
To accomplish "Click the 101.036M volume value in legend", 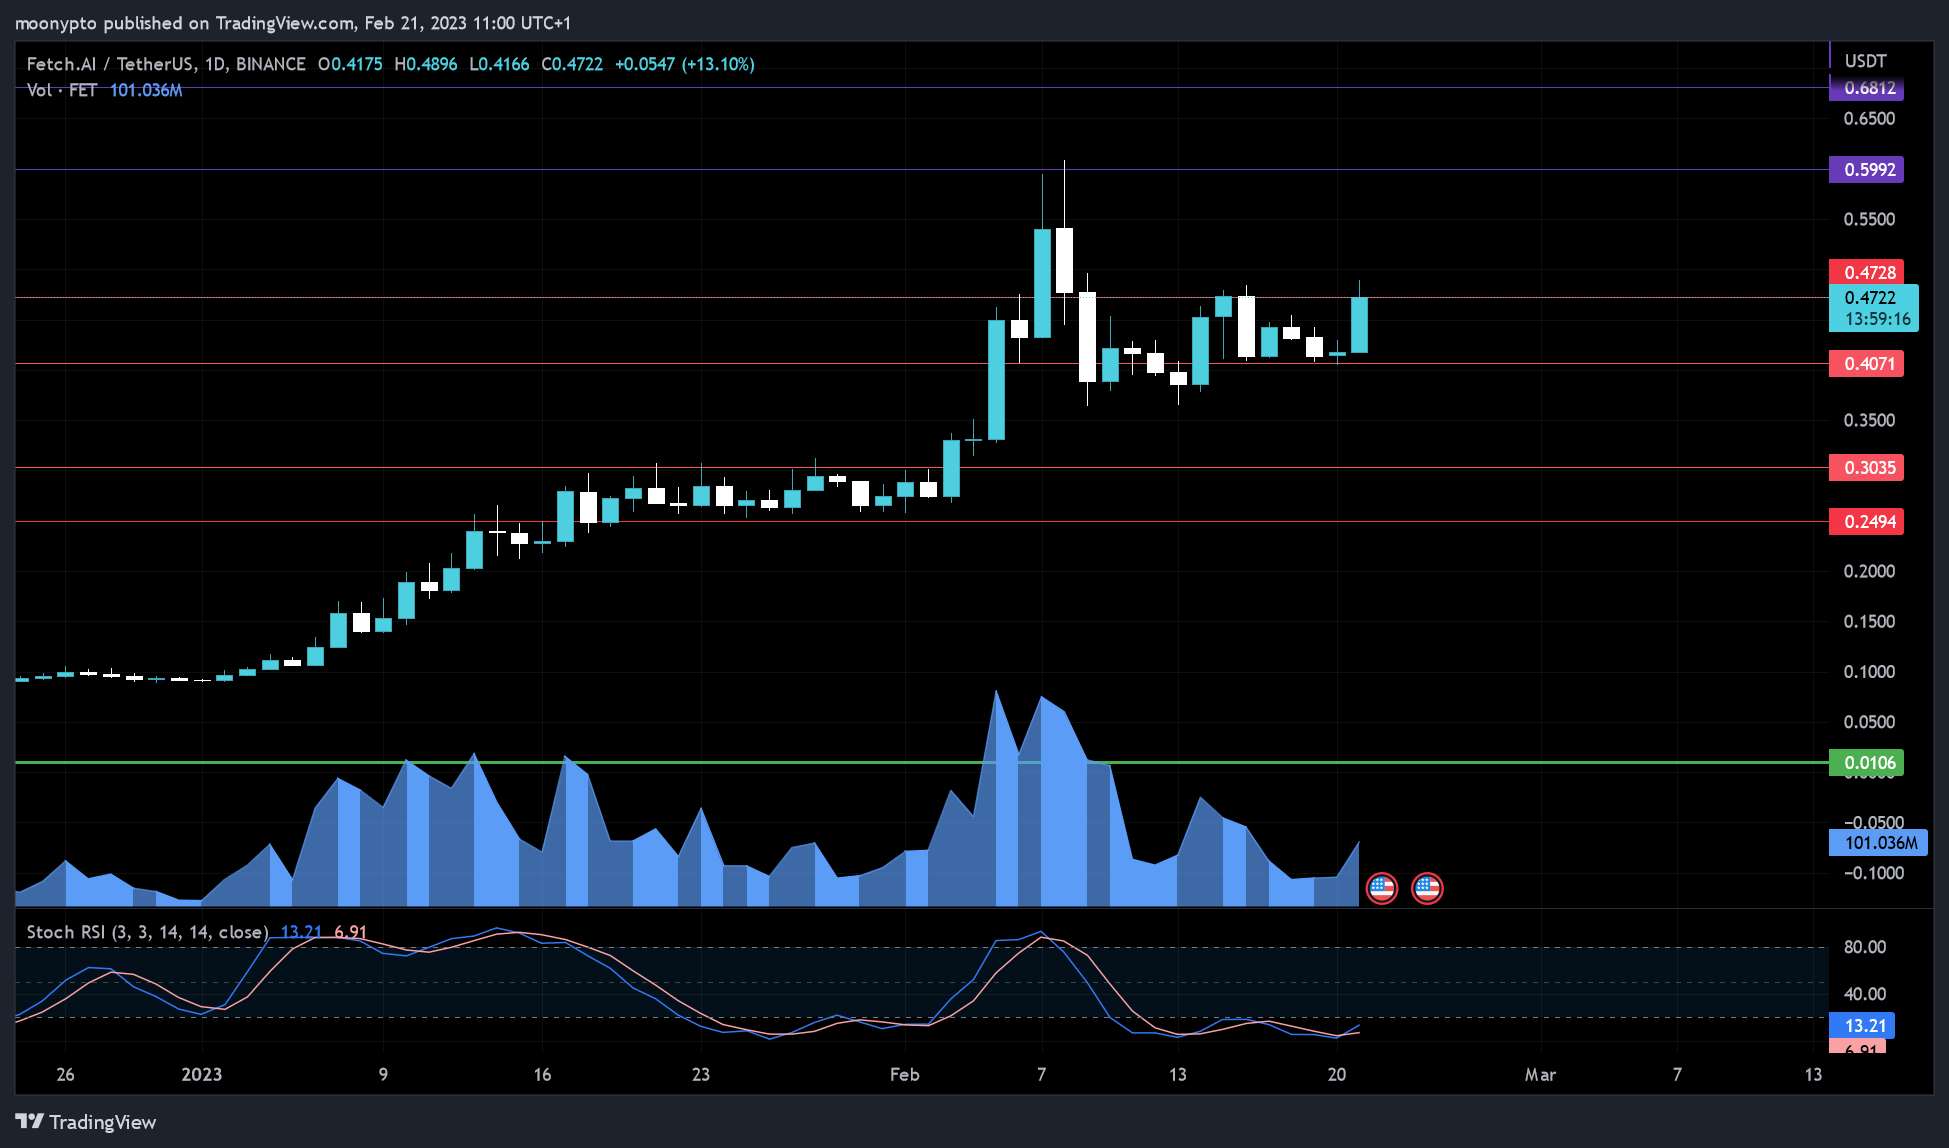I will pos(146,90).
